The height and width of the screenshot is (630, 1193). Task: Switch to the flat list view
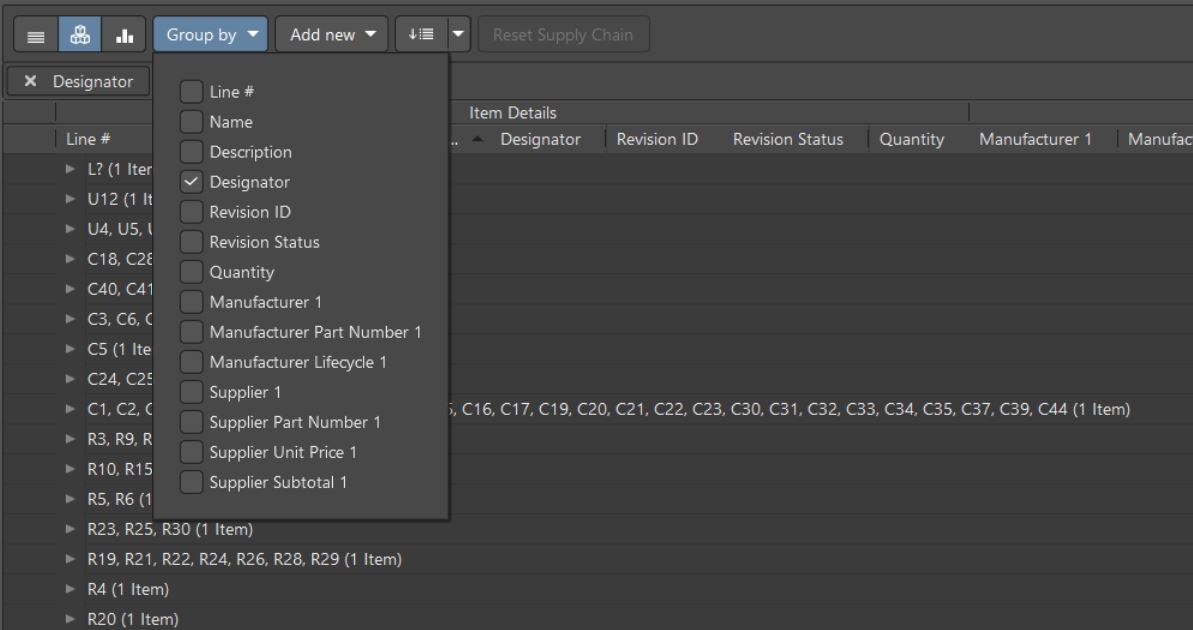point(37,33)
